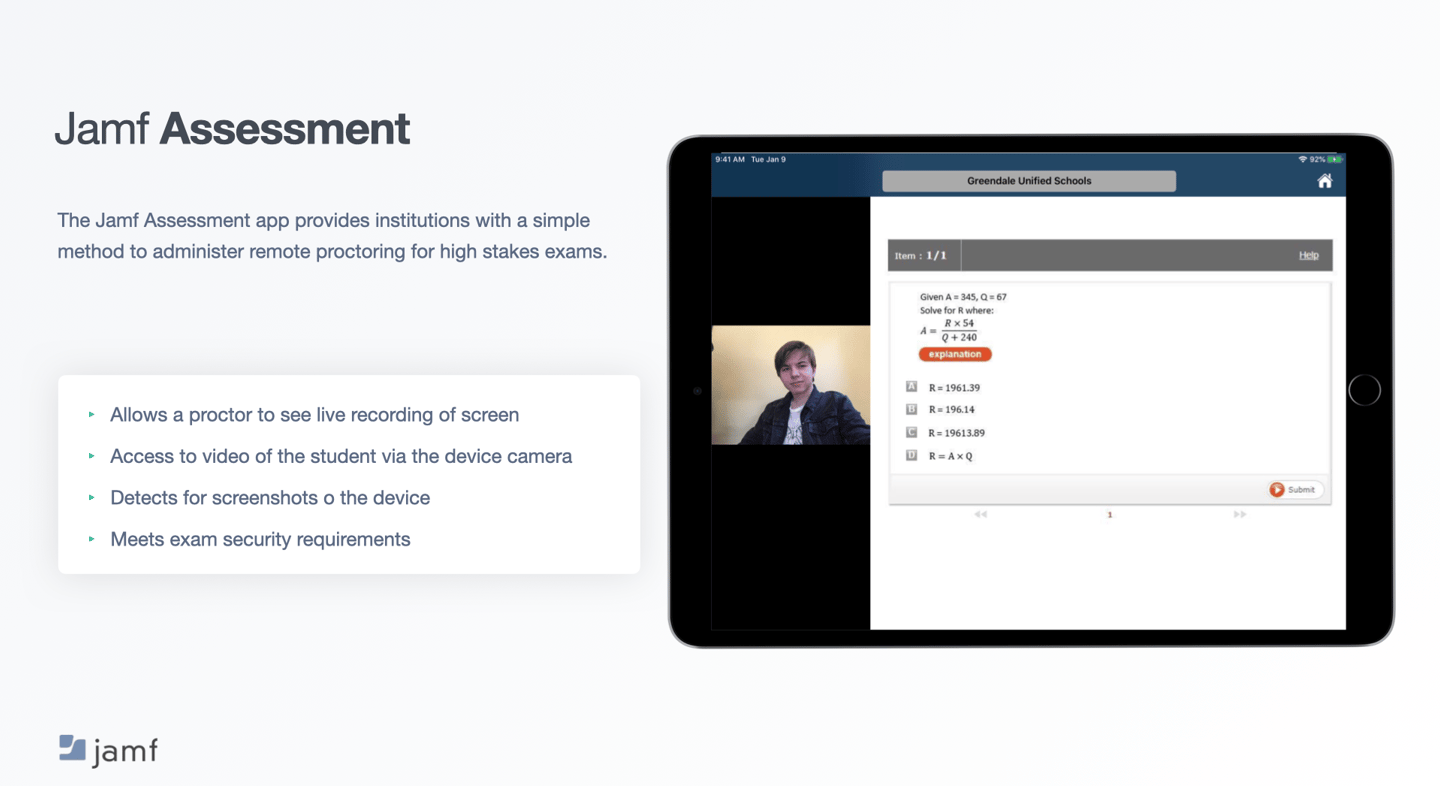Select answer C, R = 19613.89

tap(945, 433)
